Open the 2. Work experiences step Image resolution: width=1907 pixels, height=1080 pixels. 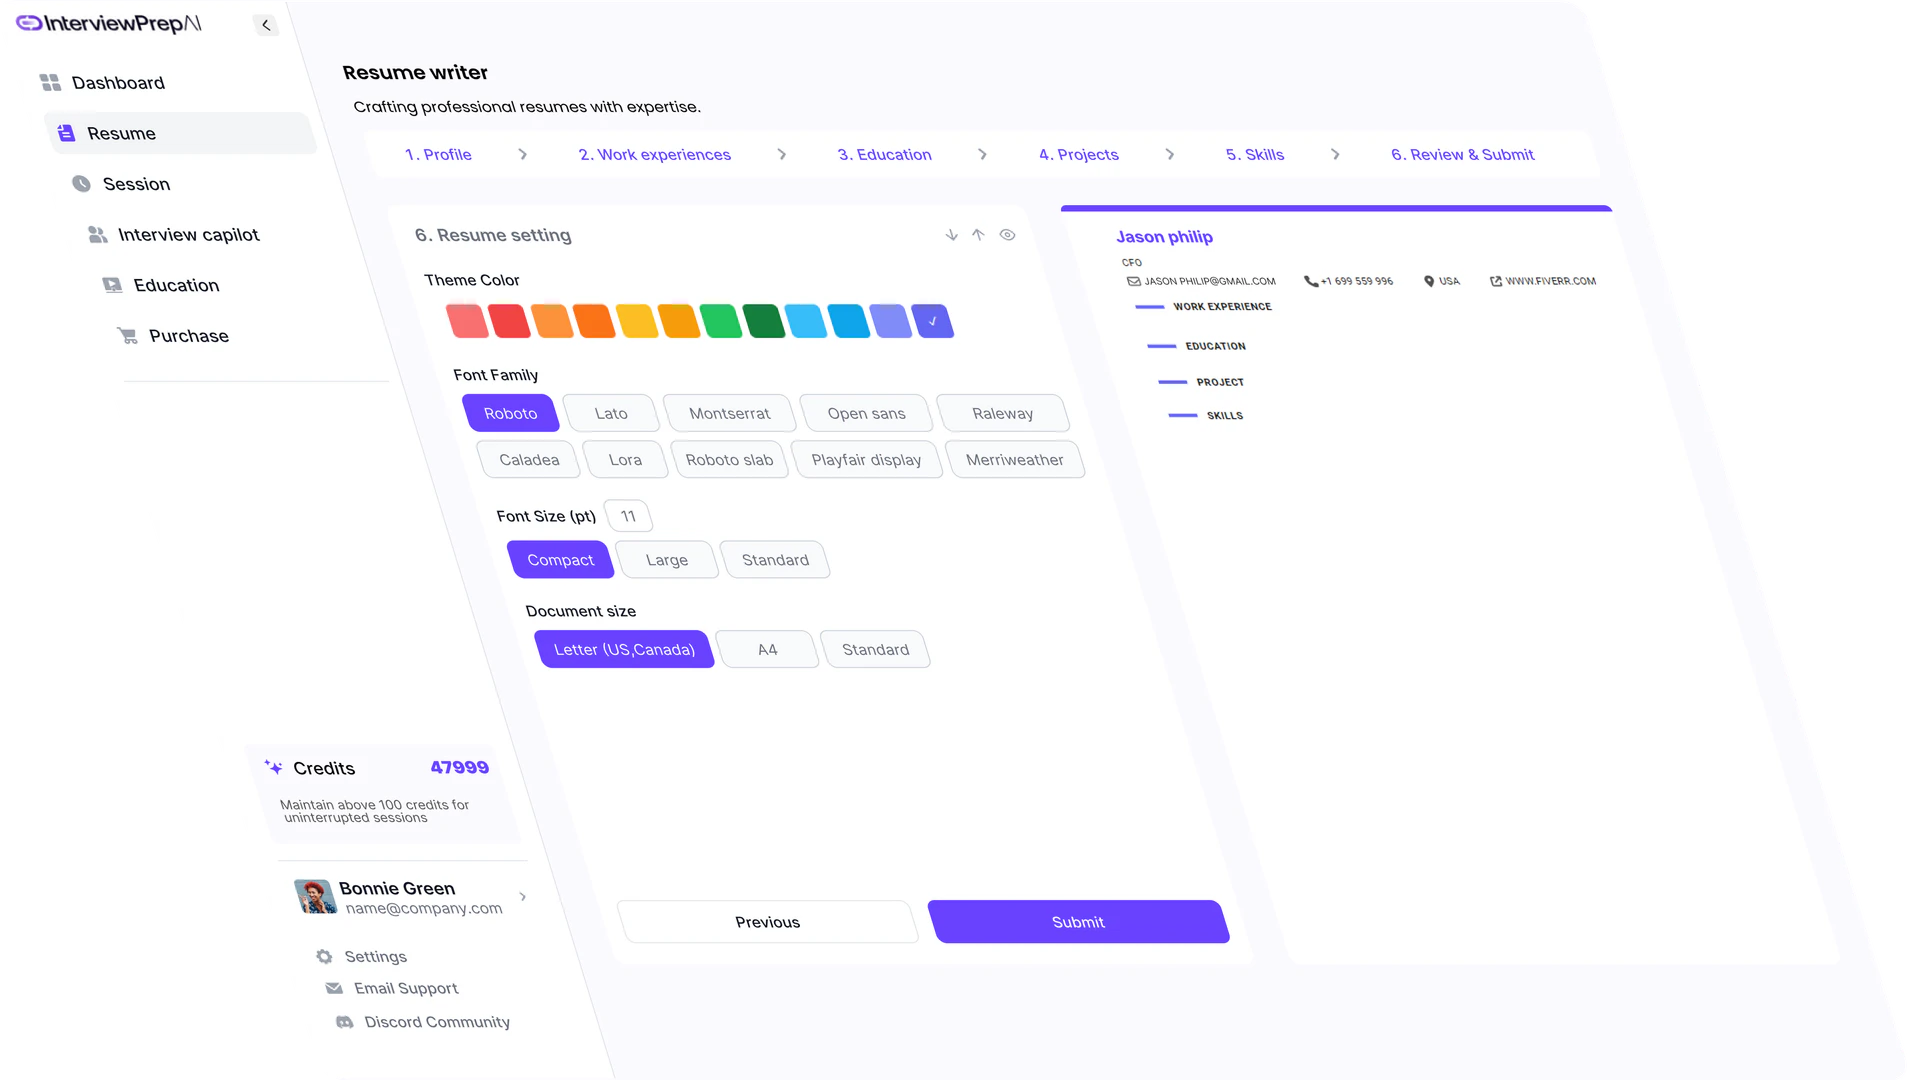pos(654,155)
